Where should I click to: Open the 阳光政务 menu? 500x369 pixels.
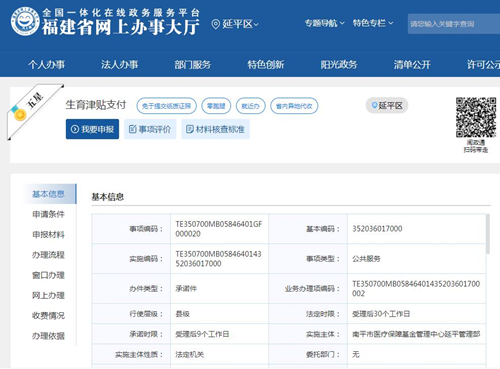339,64
